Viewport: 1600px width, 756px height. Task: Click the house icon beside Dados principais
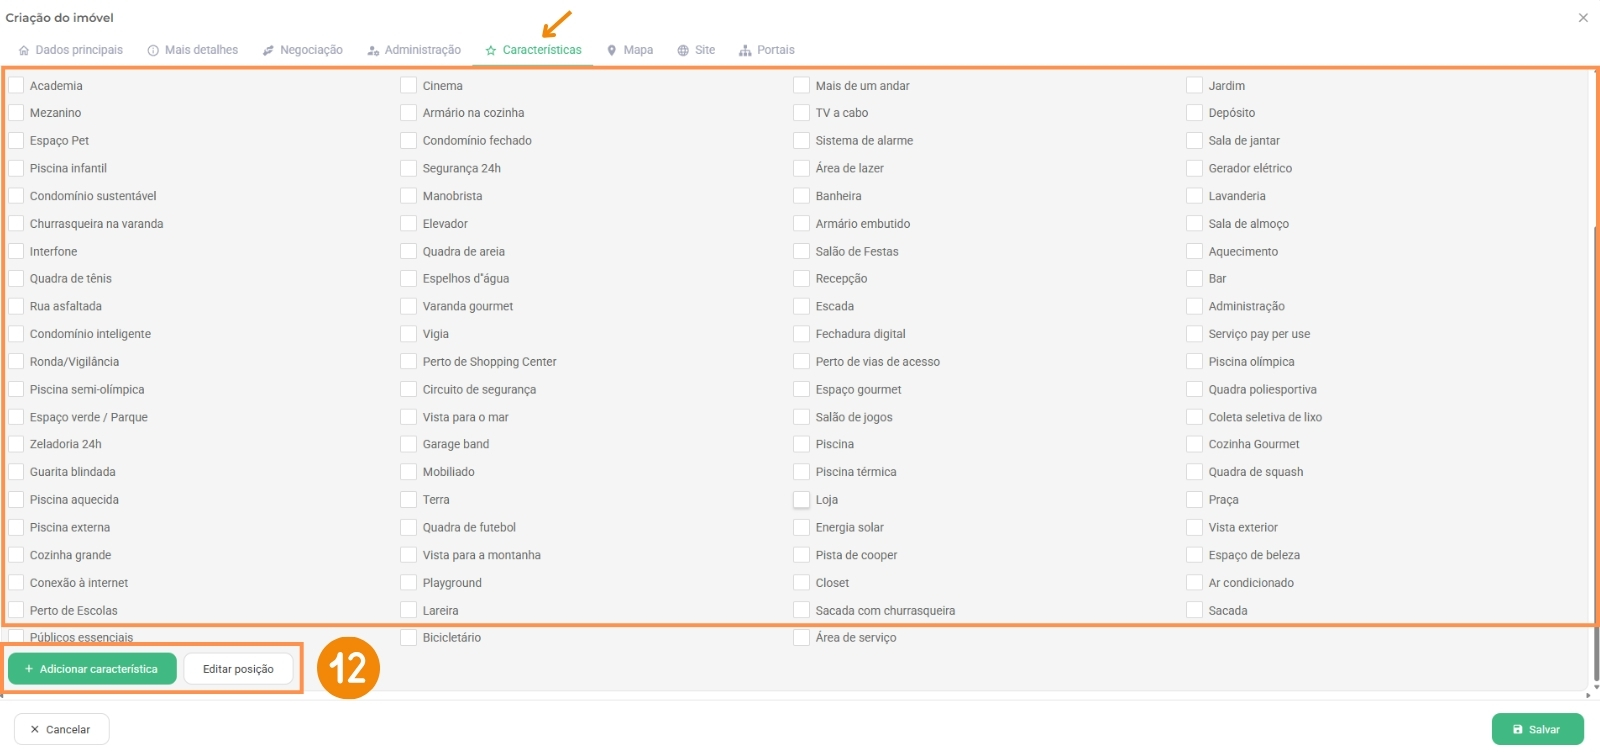(24, 50)
